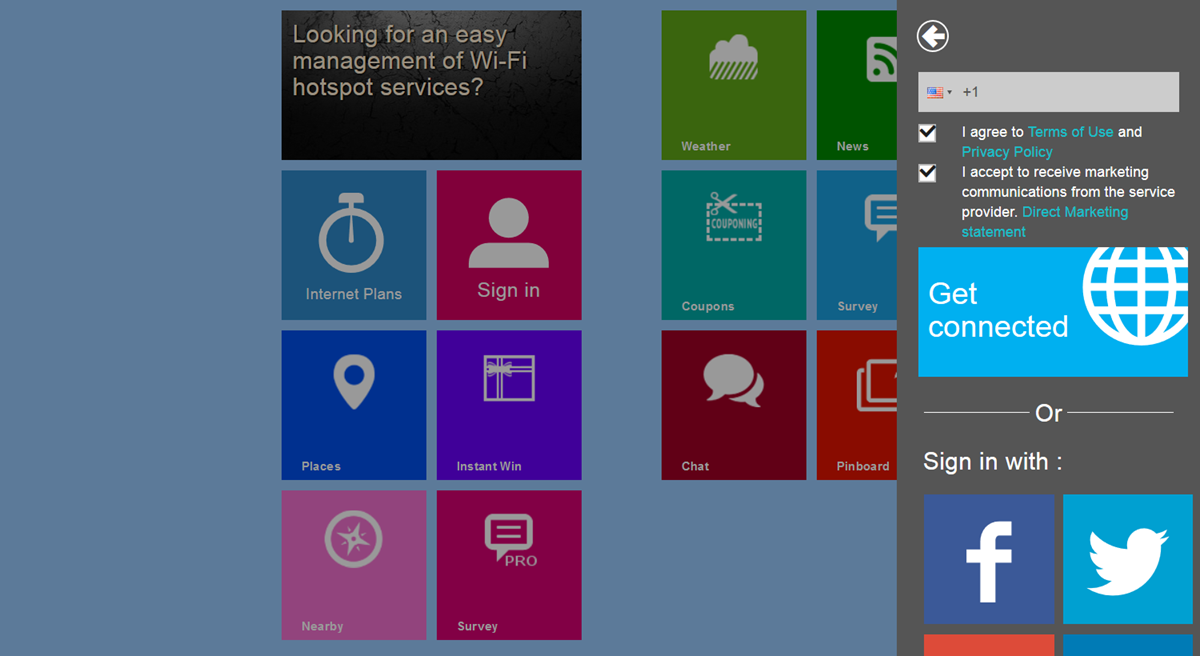1200x656 pixels.
Task: Open the Pinboard tile
Action: tap(857, 405)
